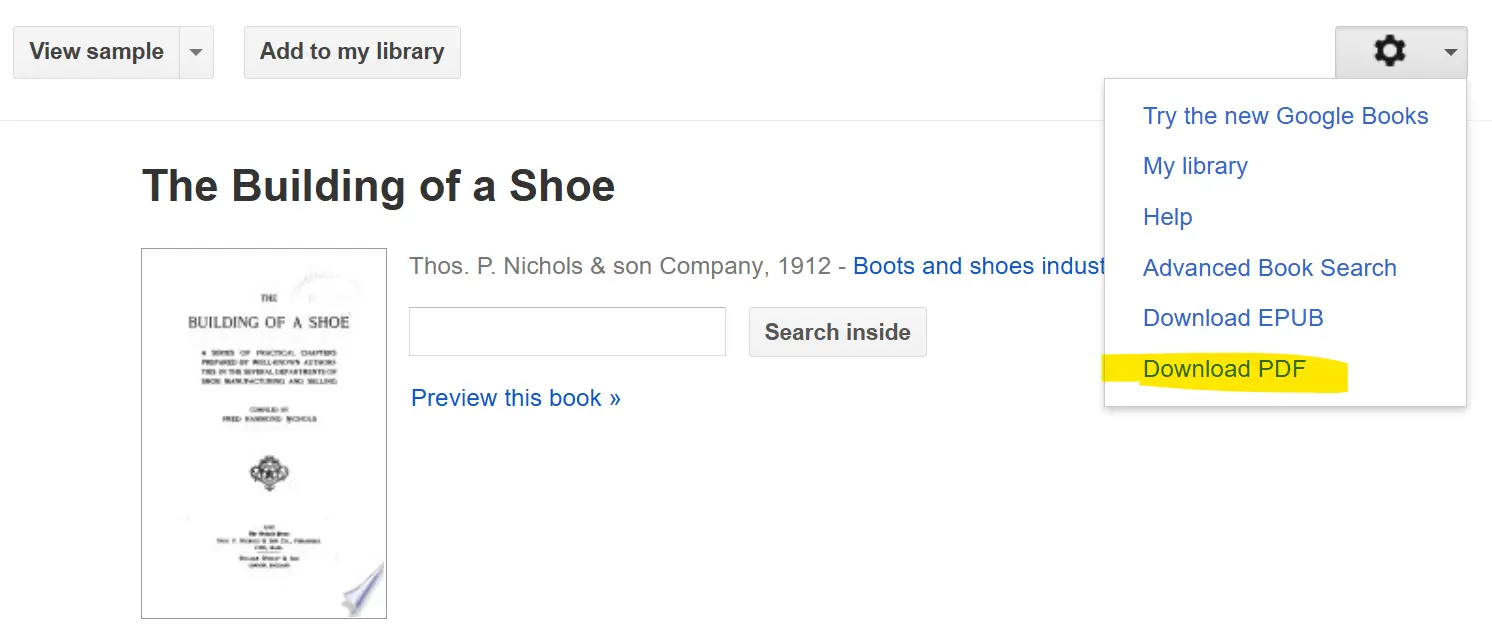
Task: Expand the View sample dropdown arrow
Action: tap(196, 52)
